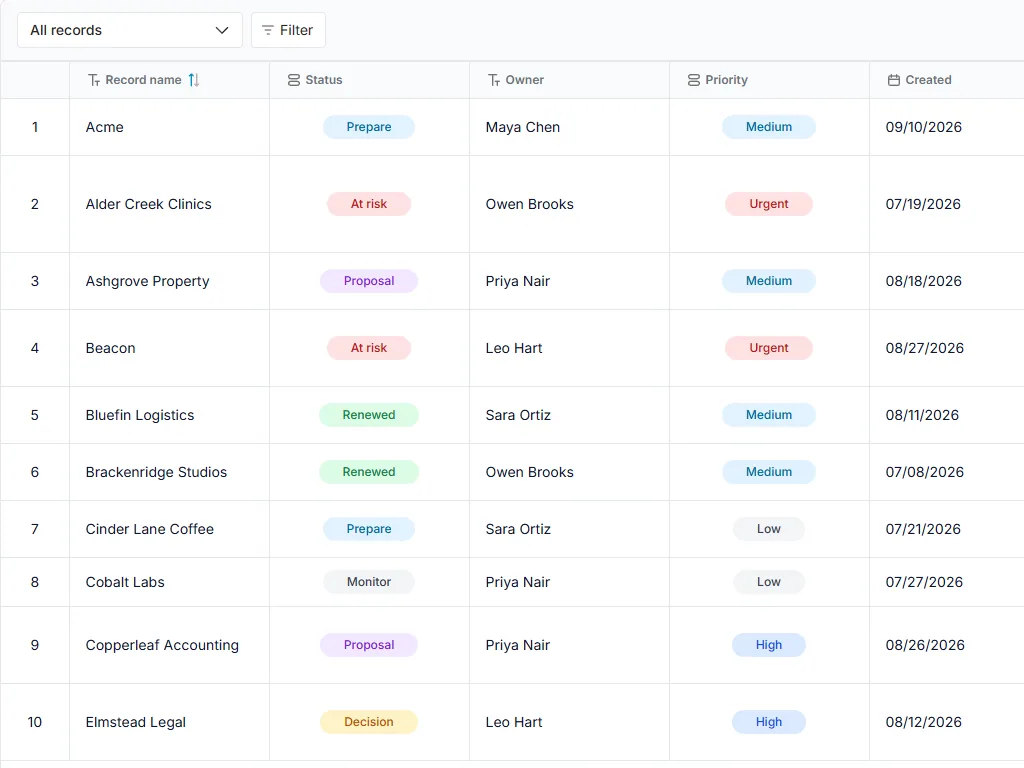The height and width of the screenshot is (768, 1024).
Task: Click the Created column header
Action: 946,80
